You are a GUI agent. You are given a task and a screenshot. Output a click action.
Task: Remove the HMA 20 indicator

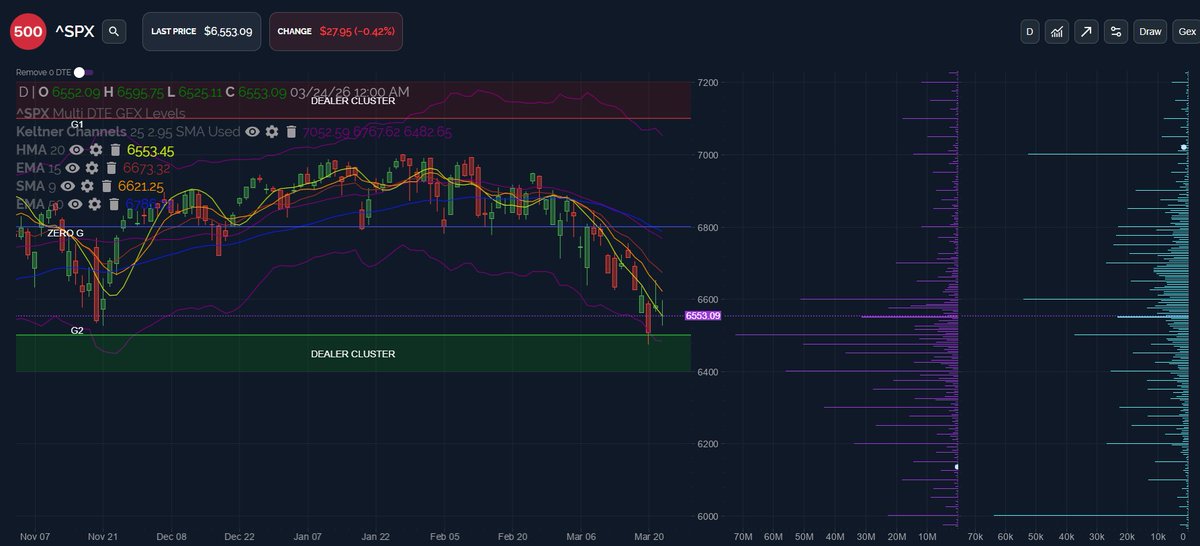[x=115, y=150]
